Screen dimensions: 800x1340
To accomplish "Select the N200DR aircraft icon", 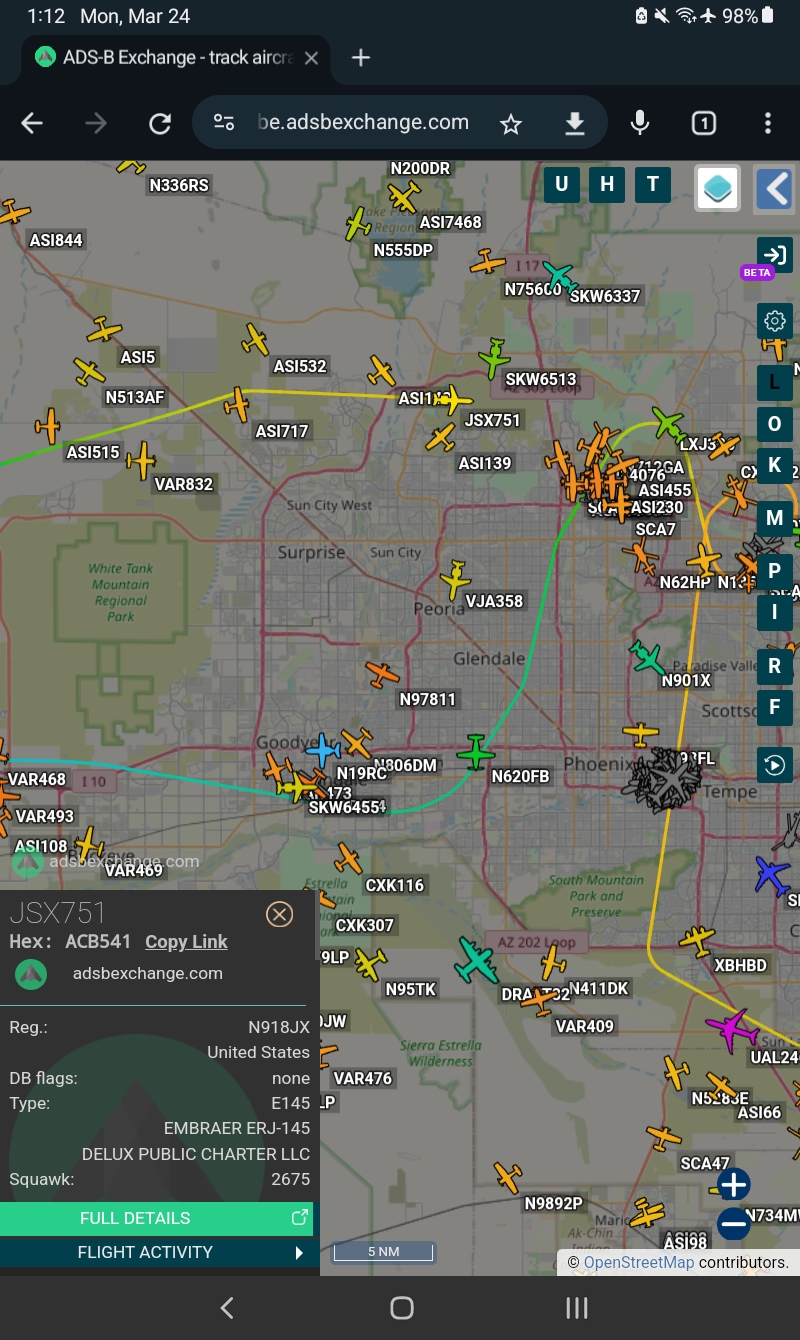I will (x=403, y=196).
